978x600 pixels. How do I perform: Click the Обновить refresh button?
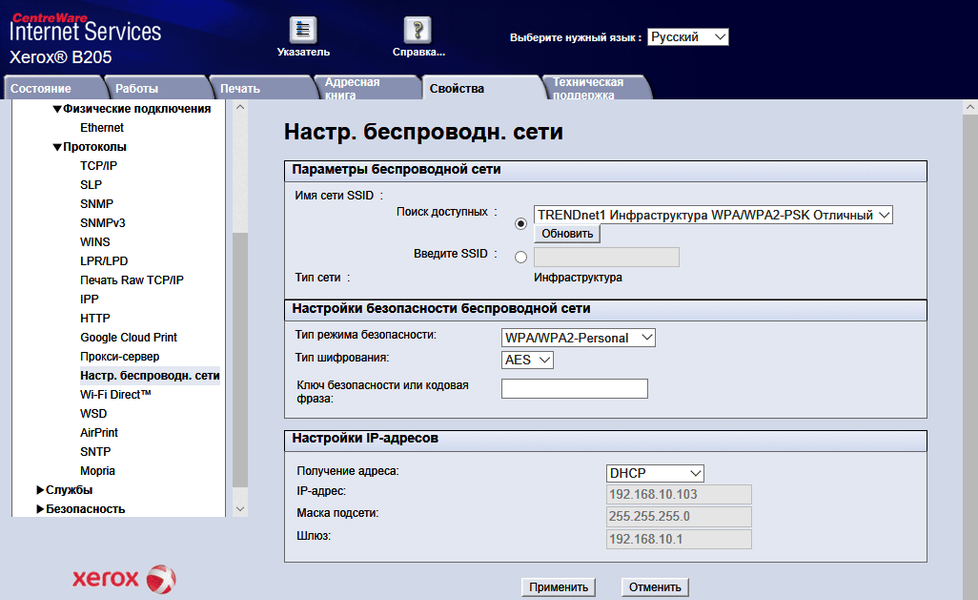click(567, 234)
